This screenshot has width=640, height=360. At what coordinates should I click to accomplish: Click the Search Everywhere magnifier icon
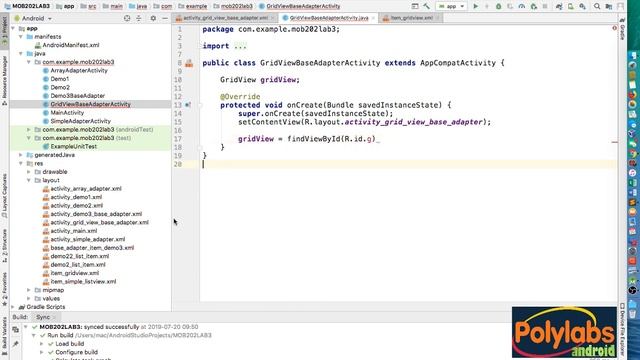[x=597, y=6]
